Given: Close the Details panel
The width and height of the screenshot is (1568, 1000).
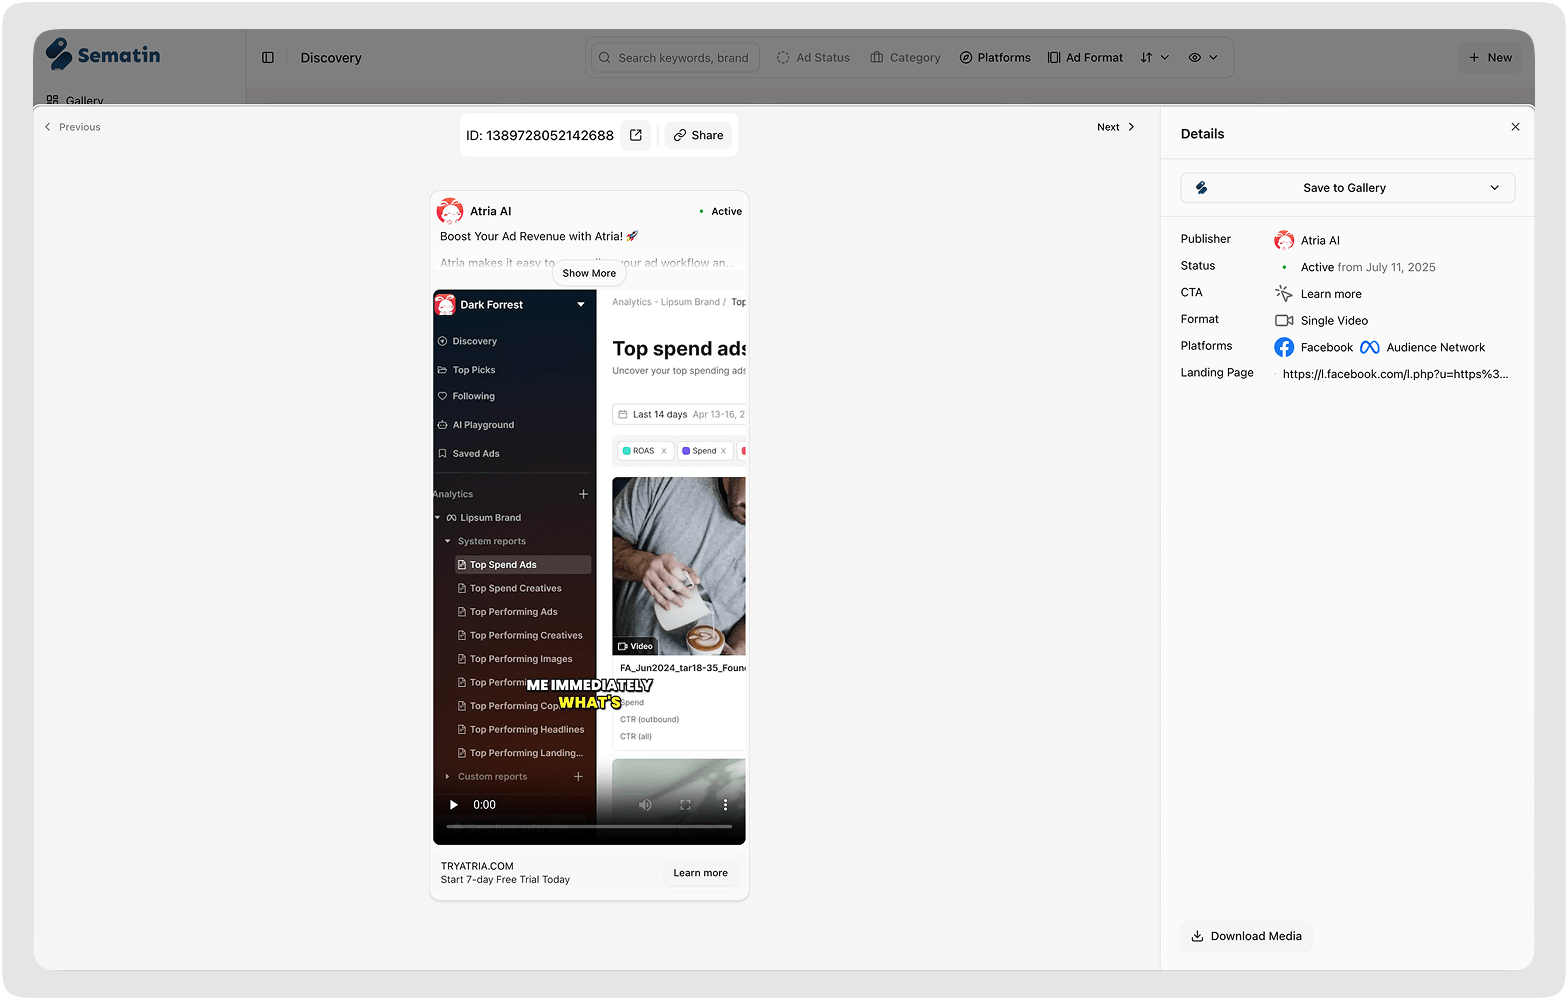Looking at the screenshot, I should tap(1515, 127).
